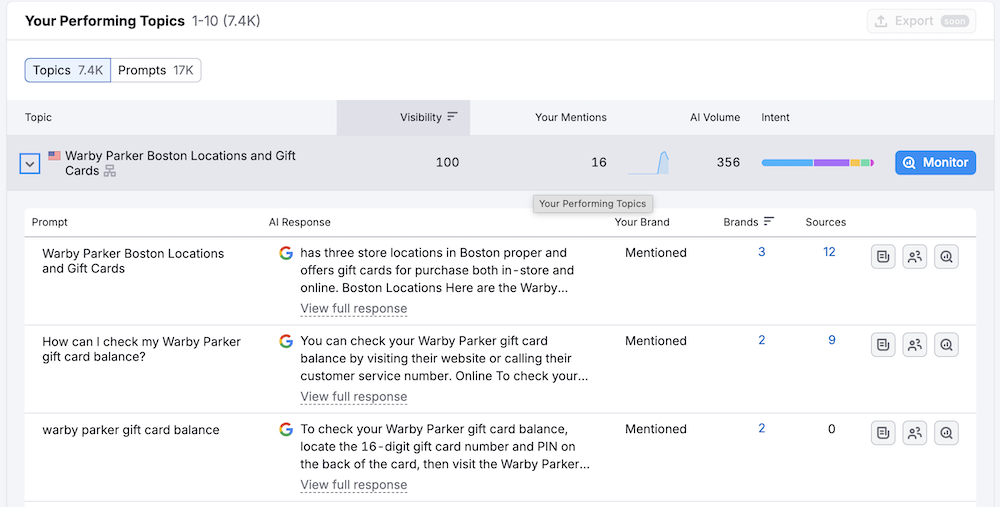View full response for "warby parker gift card balance"
1000x507 pixels.
(x=353, y=485)
